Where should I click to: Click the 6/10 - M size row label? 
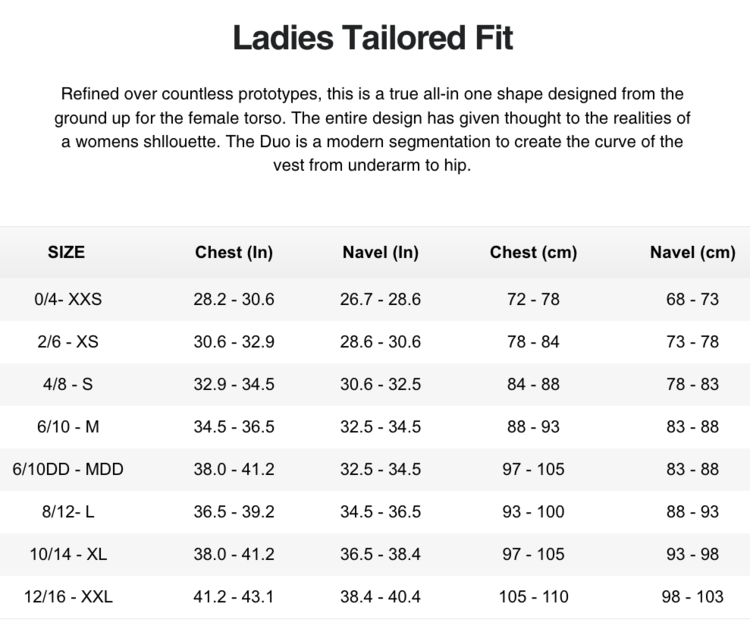click(68, 426)
